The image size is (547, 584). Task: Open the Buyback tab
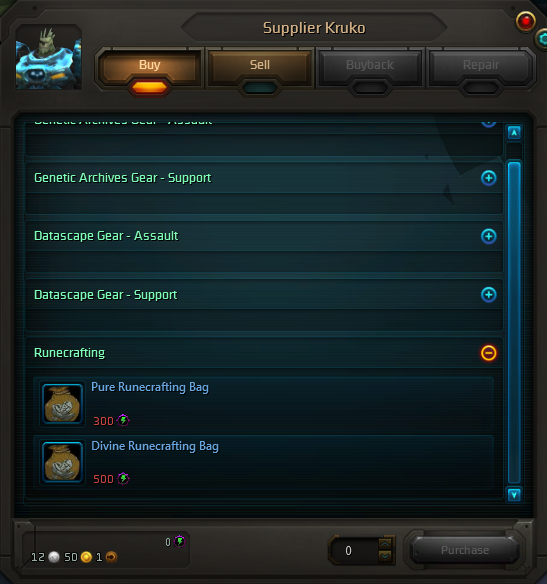pyautogui.click(x=370, y=66)
